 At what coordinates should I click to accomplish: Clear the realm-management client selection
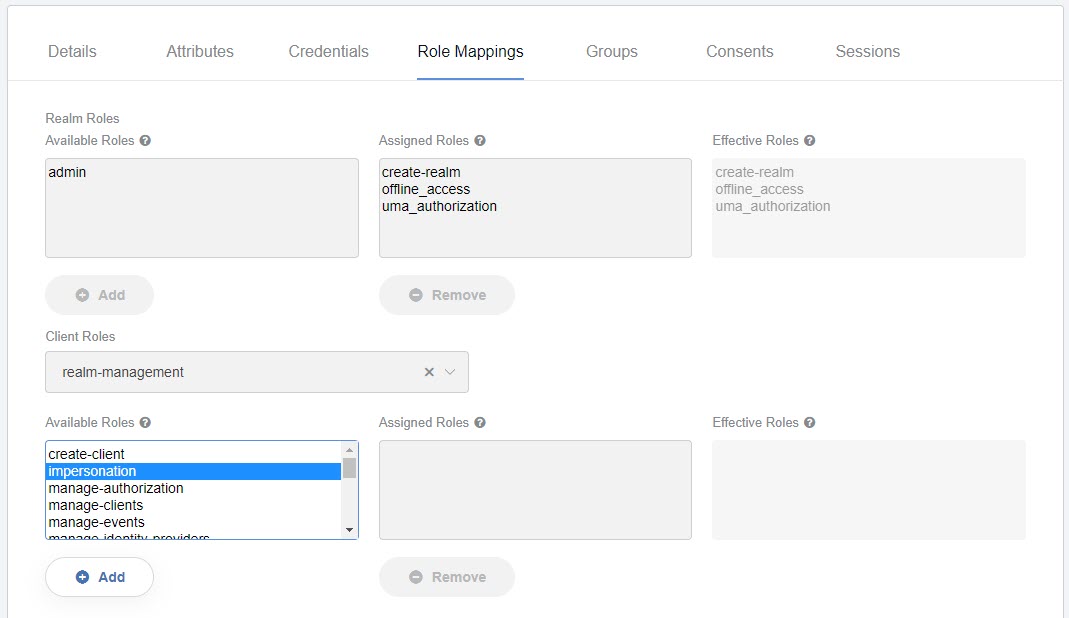point(429,372)
